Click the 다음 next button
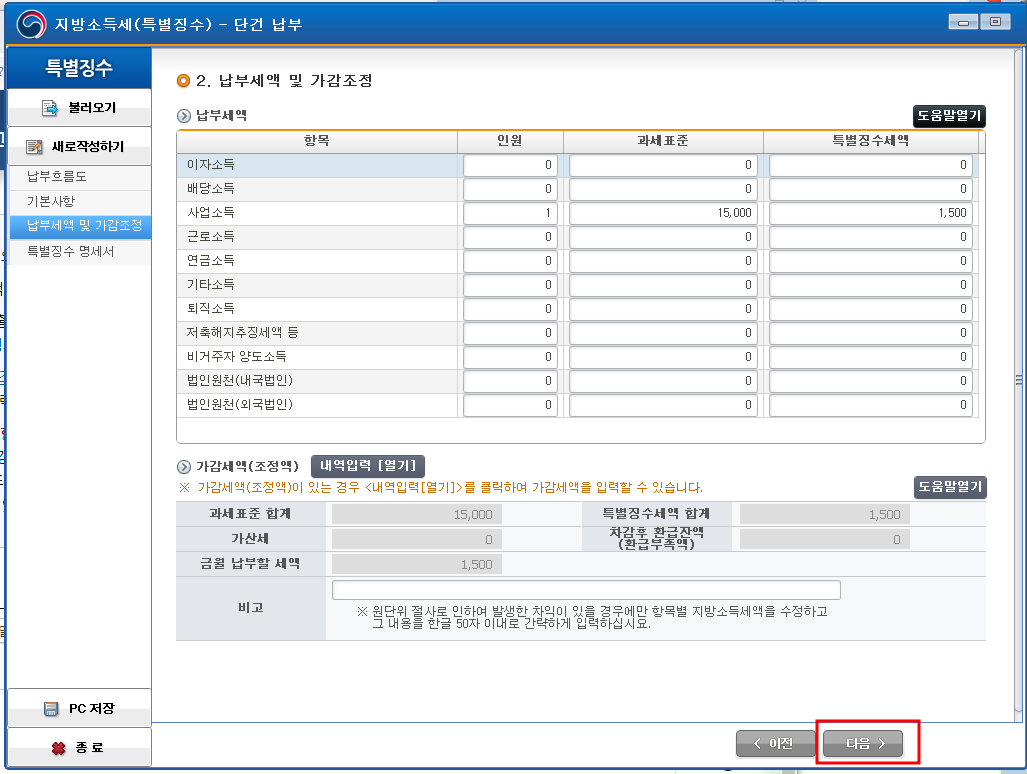 (863, 743)
